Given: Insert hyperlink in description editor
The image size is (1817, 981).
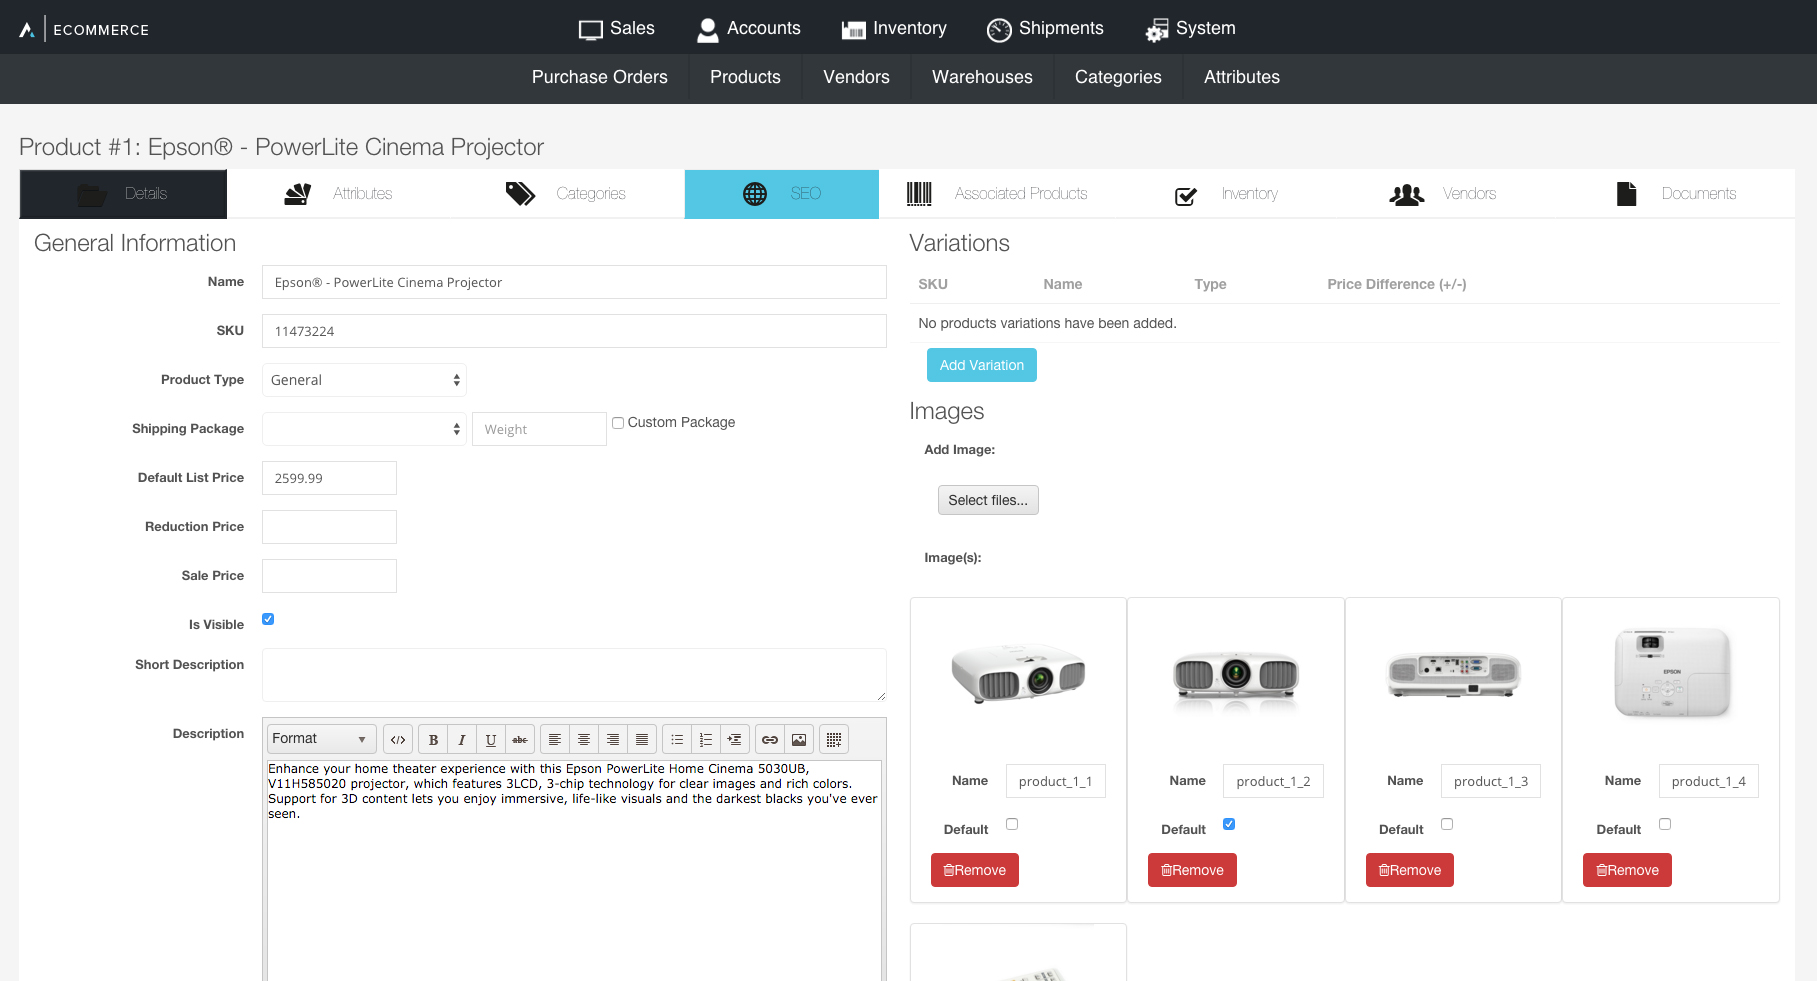Looking at the screenshot, I should (x=770, y=740).
